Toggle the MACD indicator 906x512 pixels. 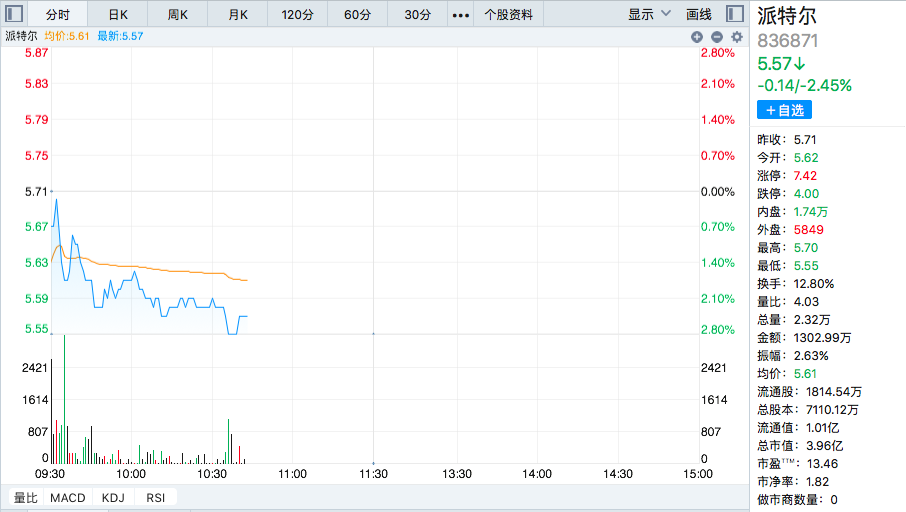point(68,497)
